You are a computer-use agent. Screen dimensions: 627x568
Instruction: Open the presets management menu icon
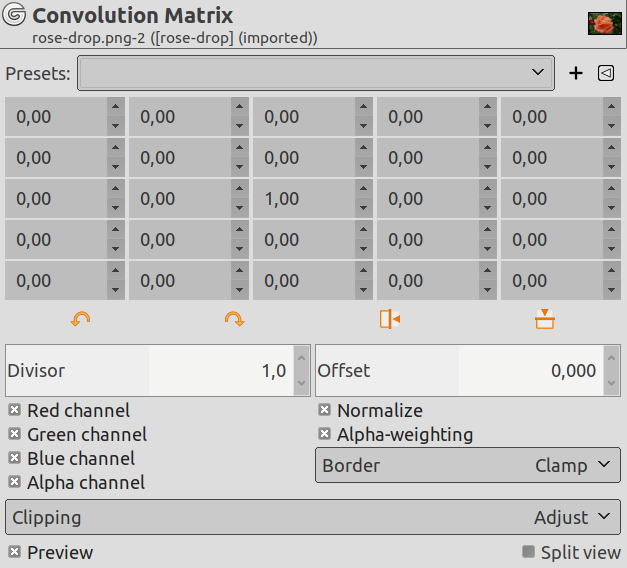pos(606,73)
